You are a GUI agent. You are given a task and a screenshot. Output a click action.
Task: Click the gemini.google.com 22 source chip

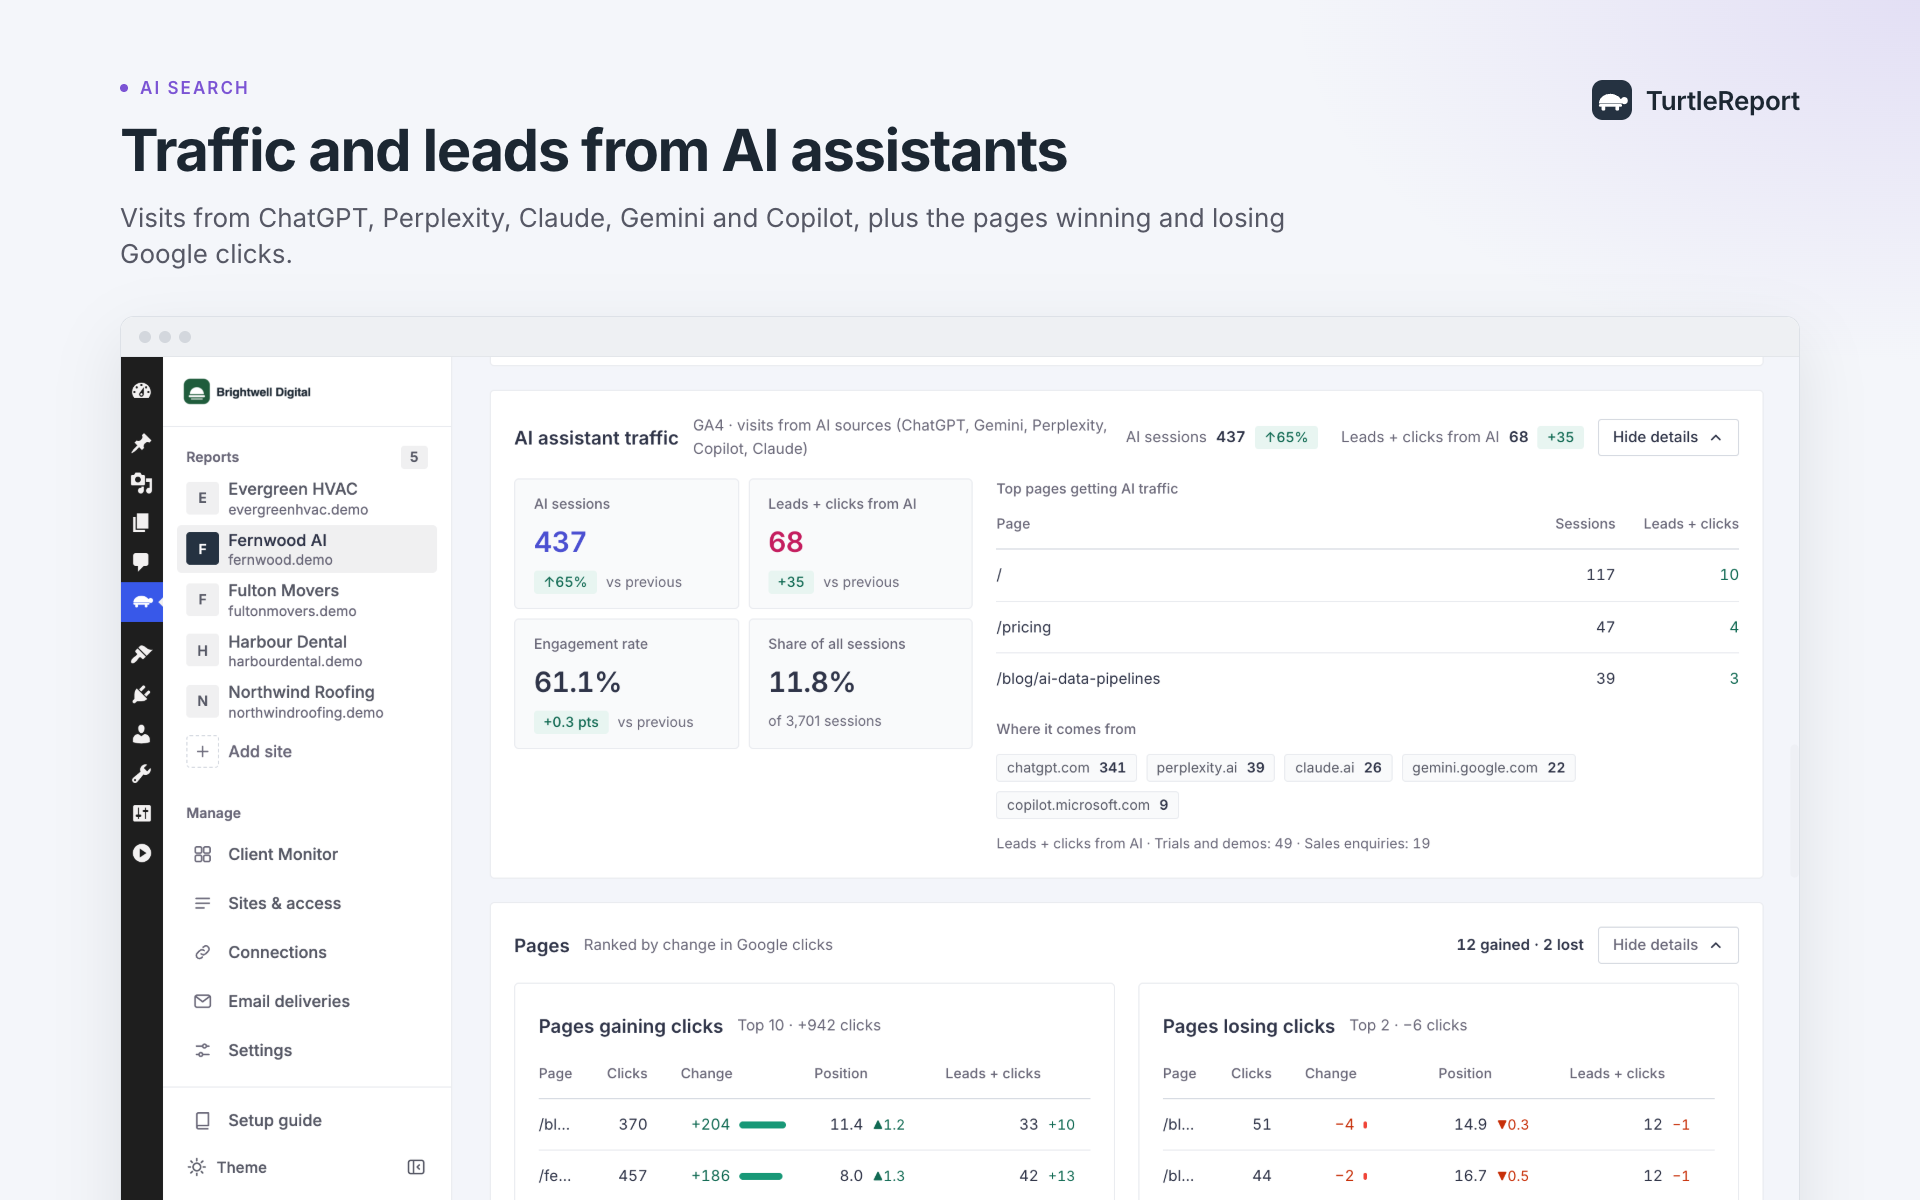(1488, 768)
